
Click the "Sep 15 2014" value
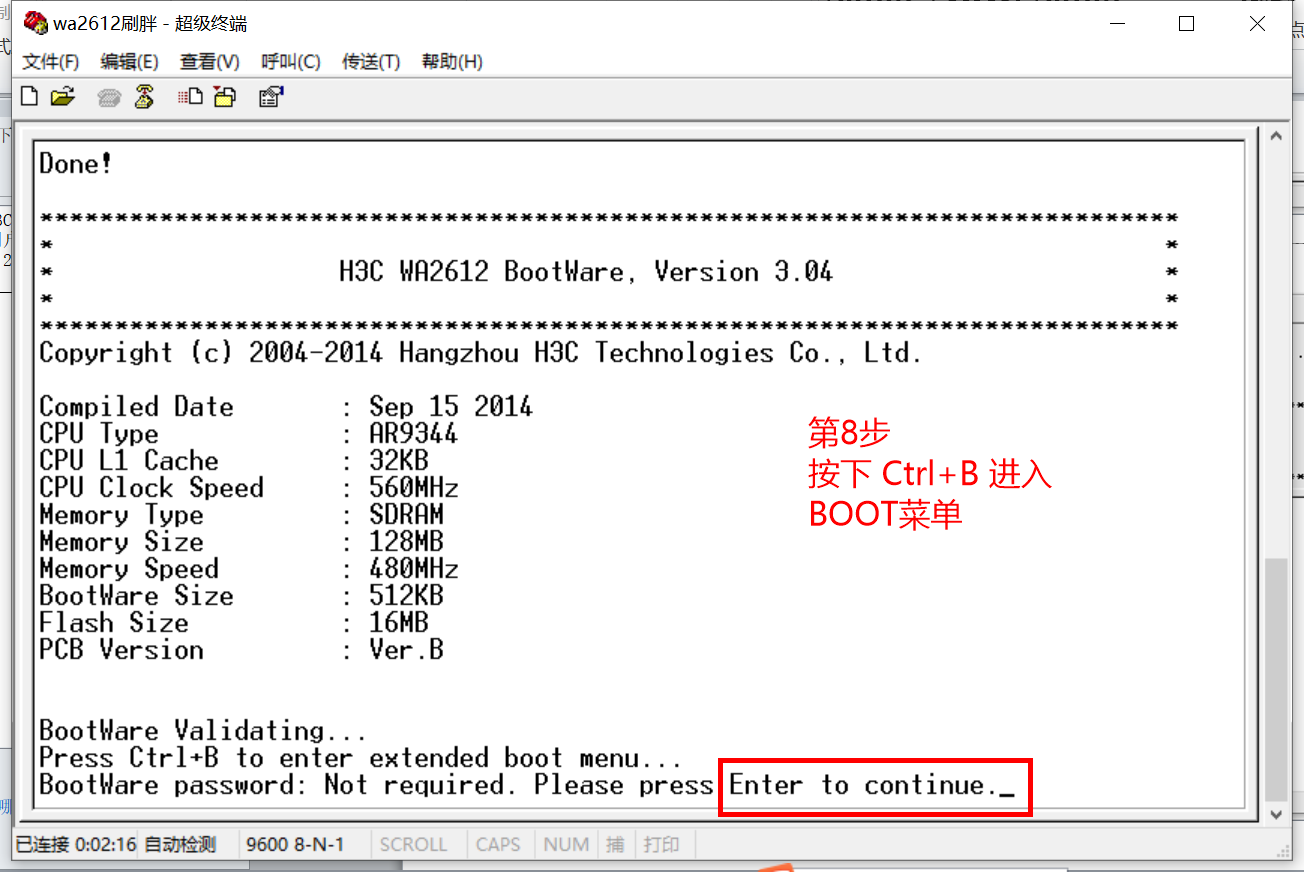451,407
